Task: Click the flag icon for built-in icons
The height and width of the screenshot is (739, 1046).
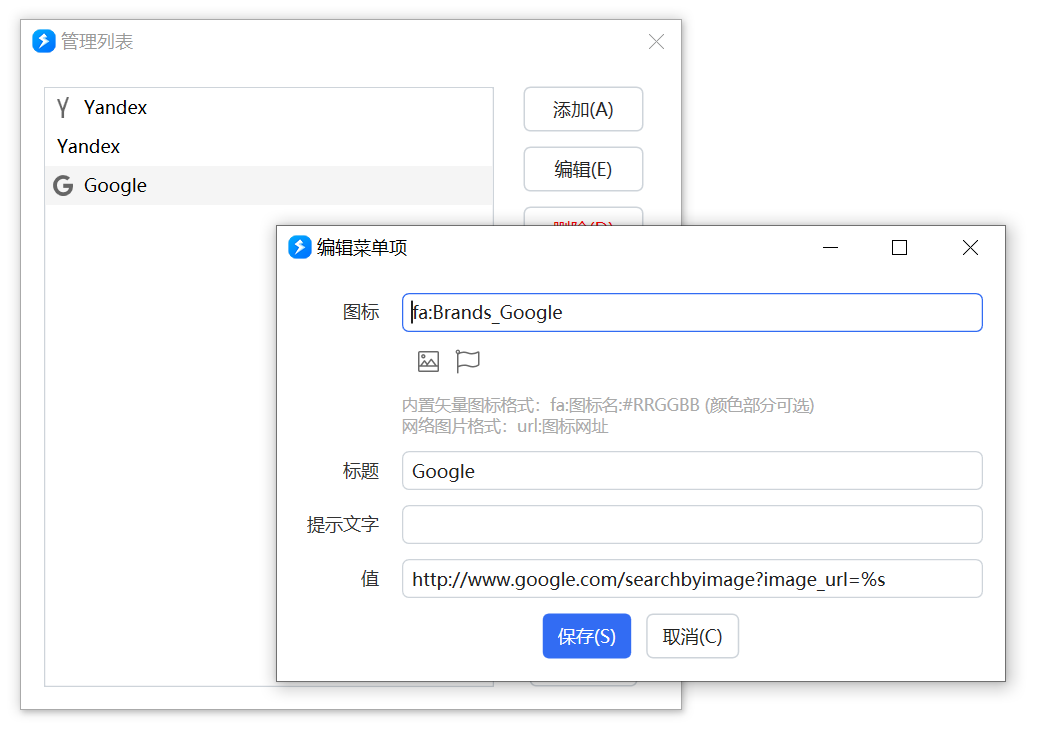Action: [468, 361]
